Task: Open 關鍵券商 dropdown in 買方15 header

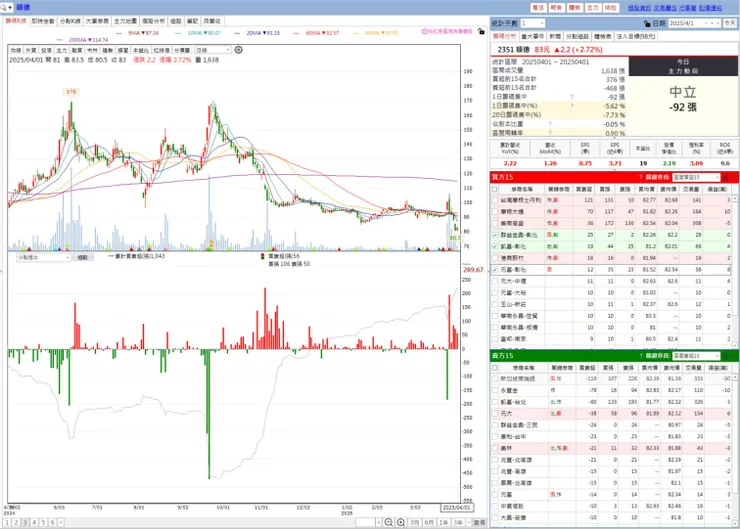Action: click(x=696, y=177)
